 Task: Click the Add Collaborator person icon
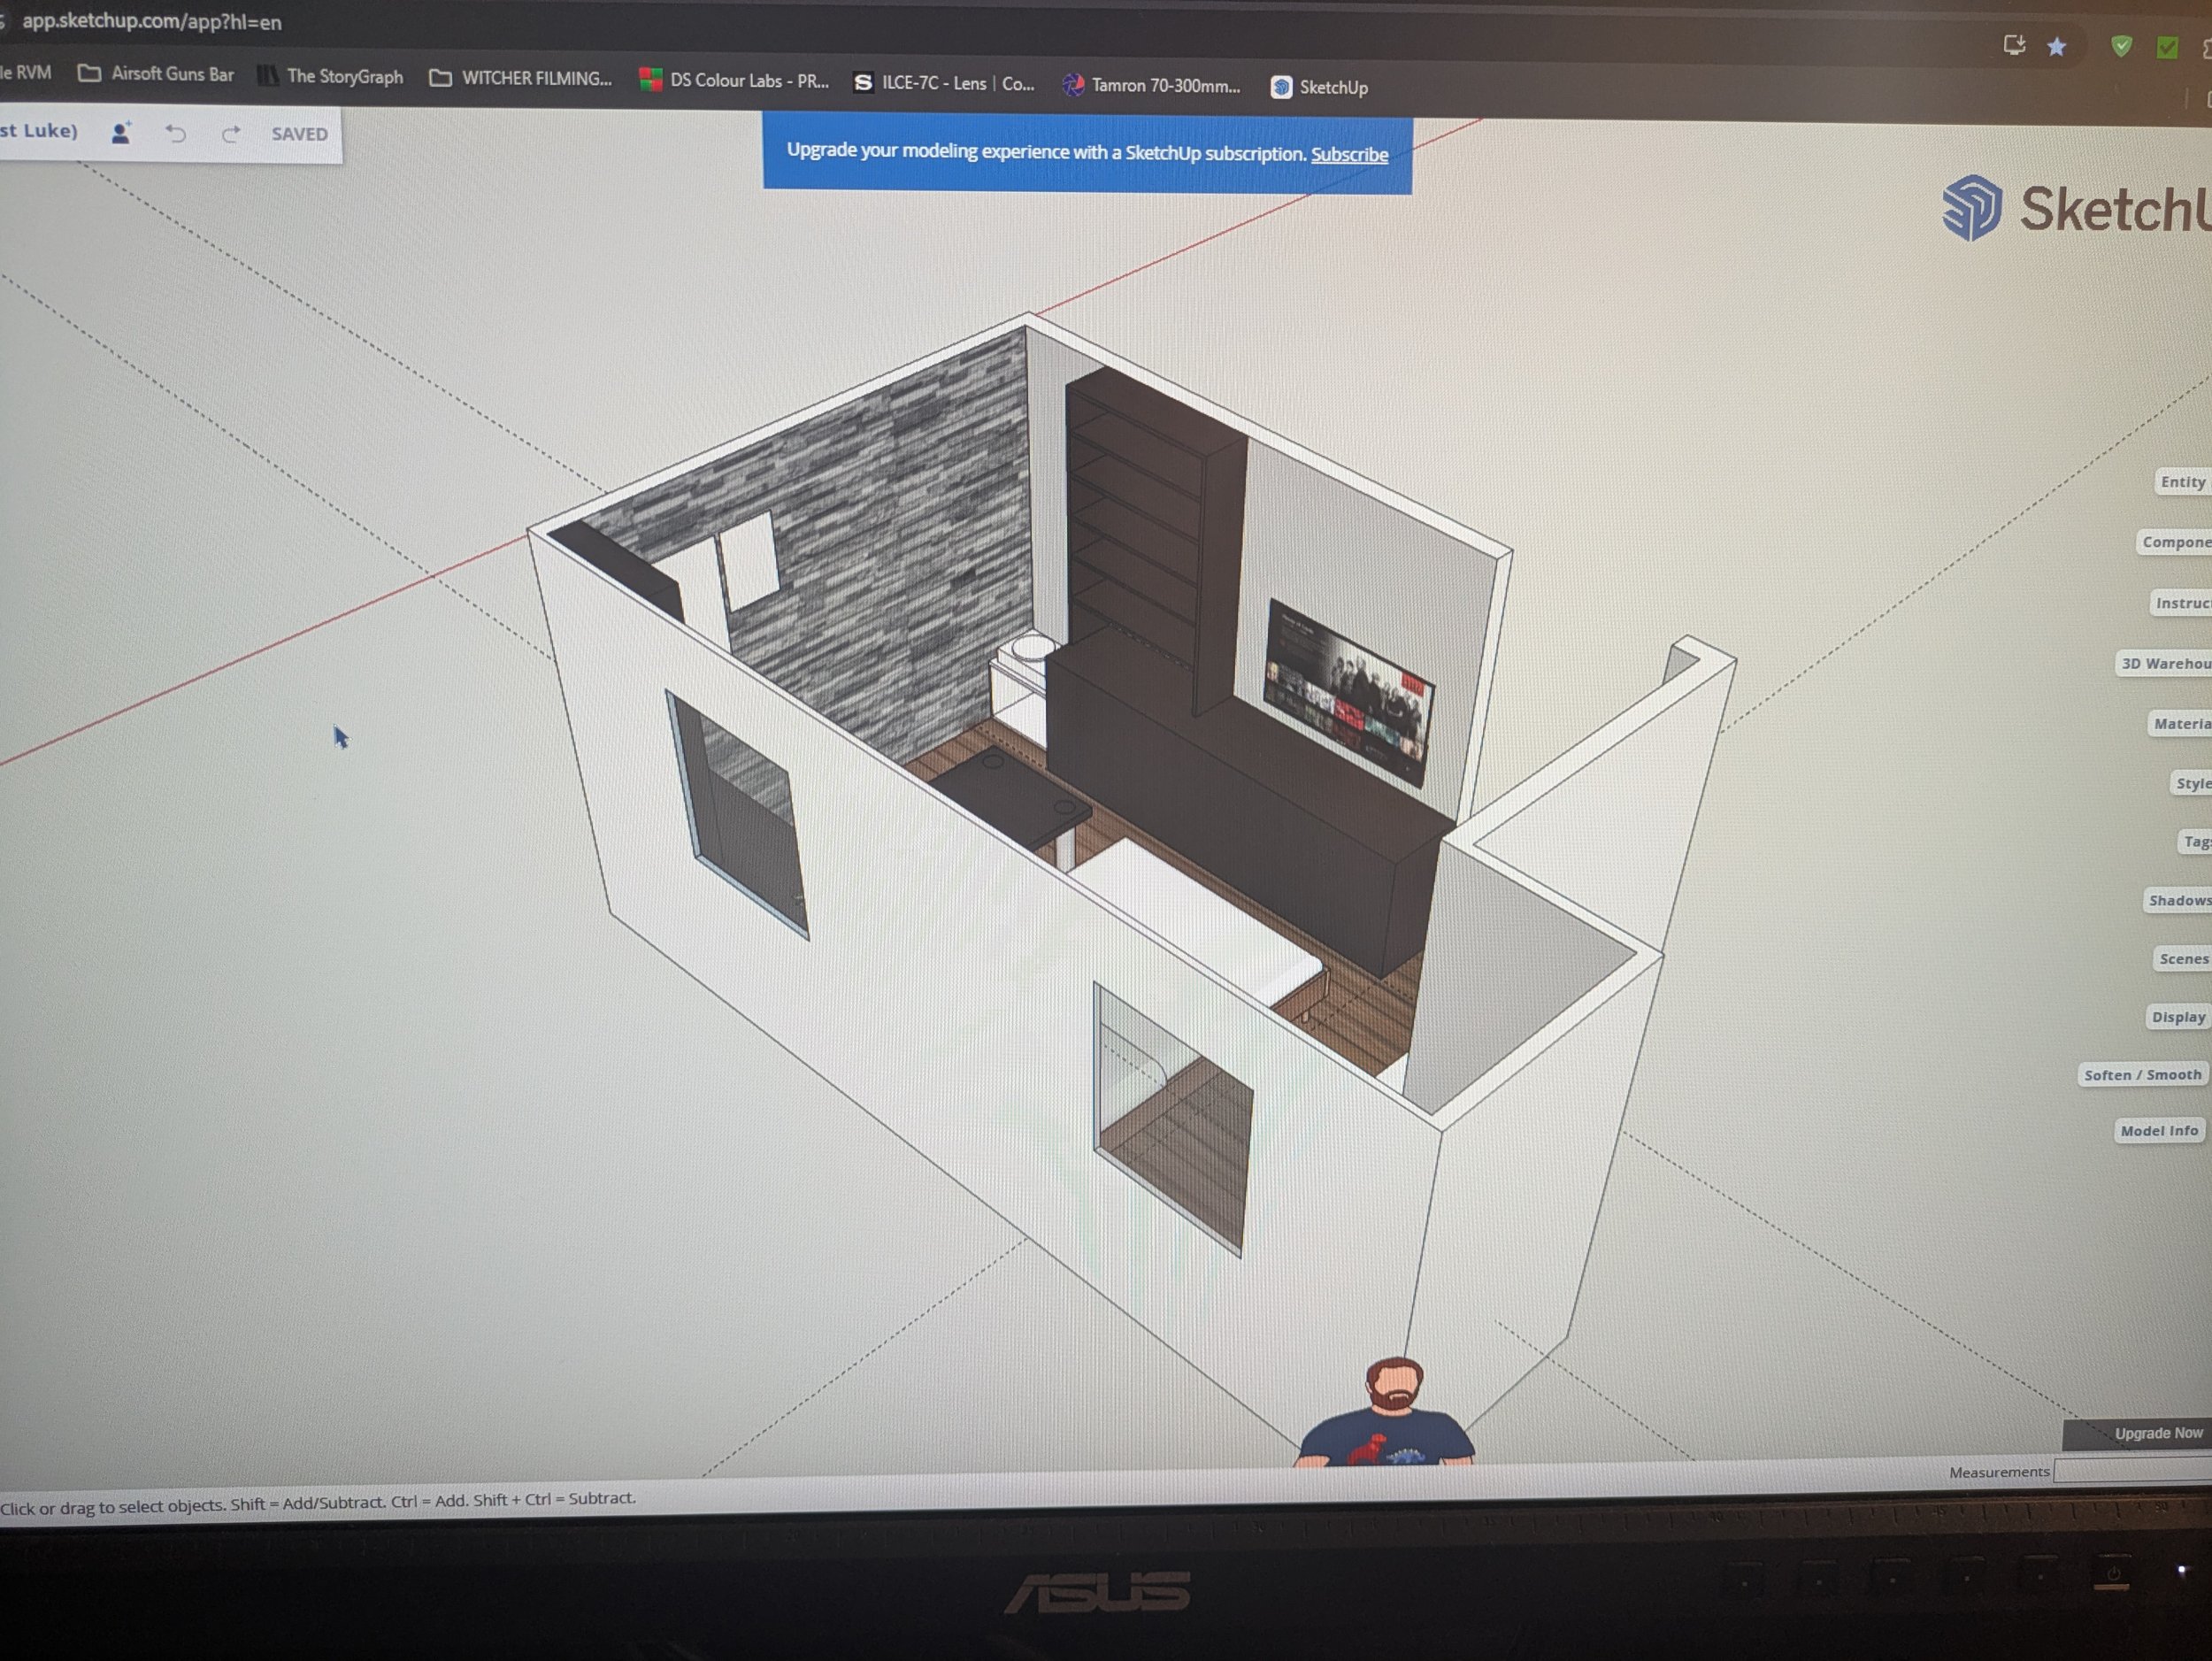121,133
